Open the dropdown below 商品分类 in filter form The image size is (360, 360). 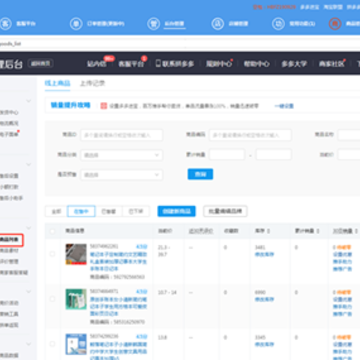[x=122, y=175]
